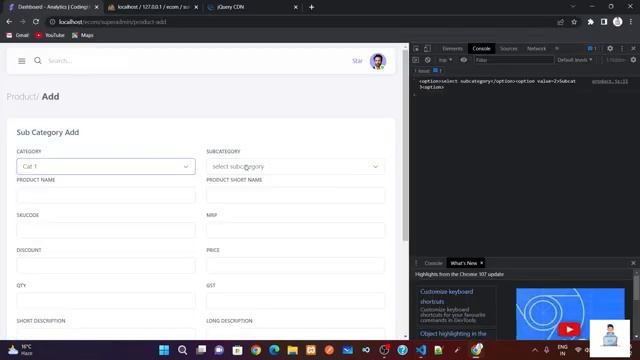This screenshot has width=640, height=360.
Task: Launch Microsoft Edge from the taskbar
Action: point(274,350)
